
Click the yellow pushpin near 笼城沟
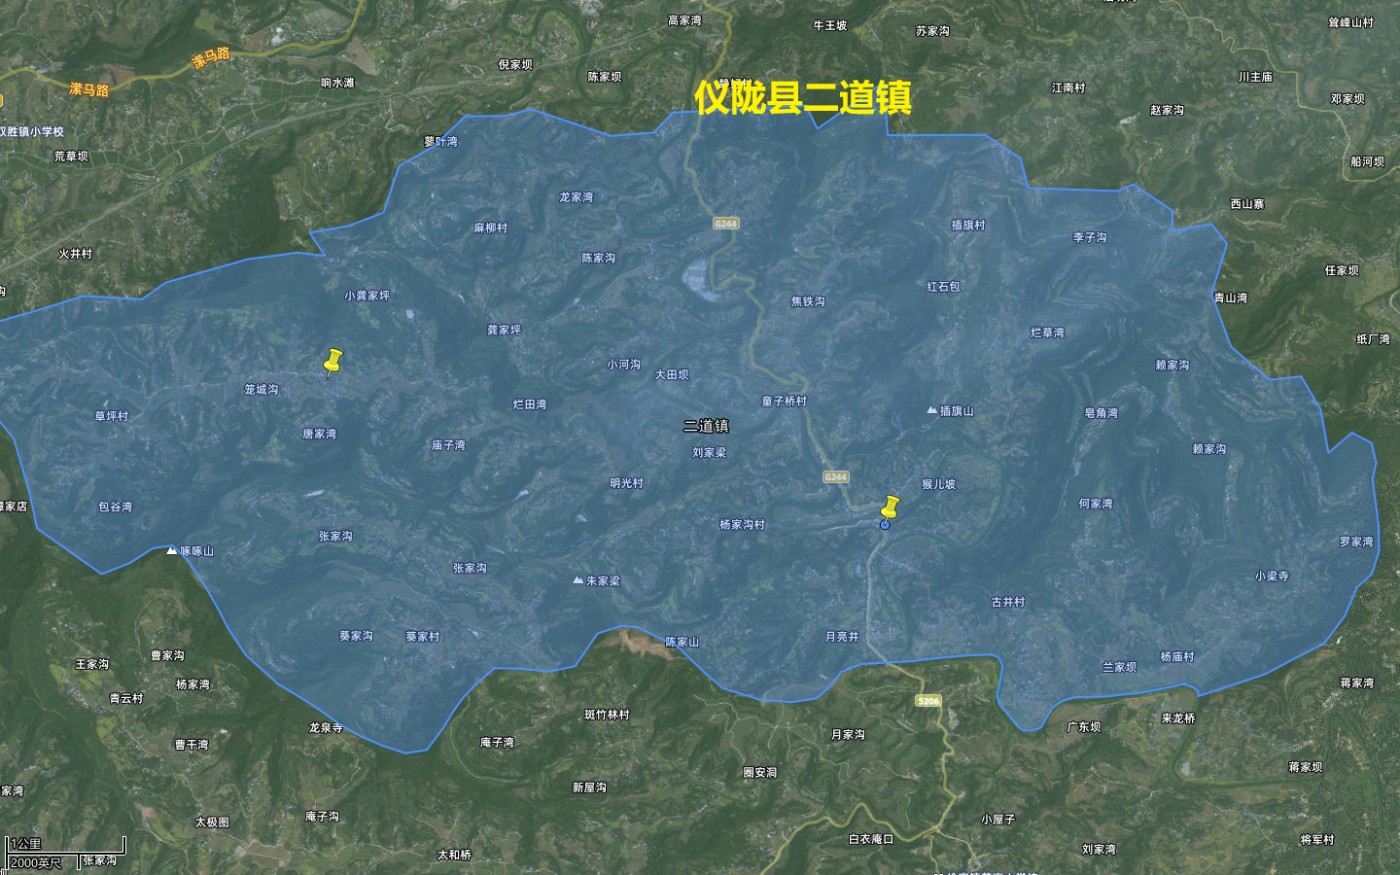click(333, 362)
